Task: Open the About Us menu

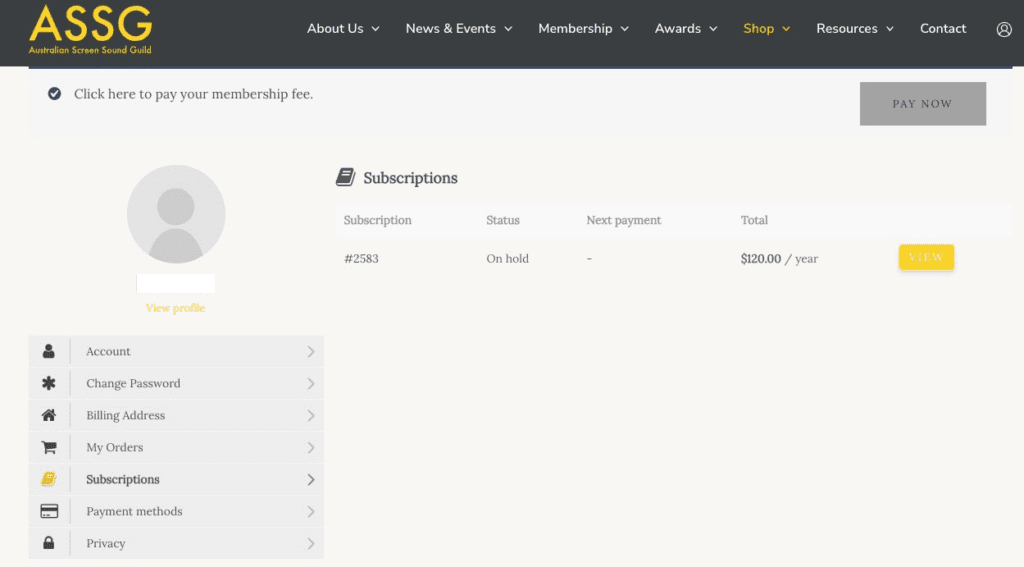Action: point(335,29)
